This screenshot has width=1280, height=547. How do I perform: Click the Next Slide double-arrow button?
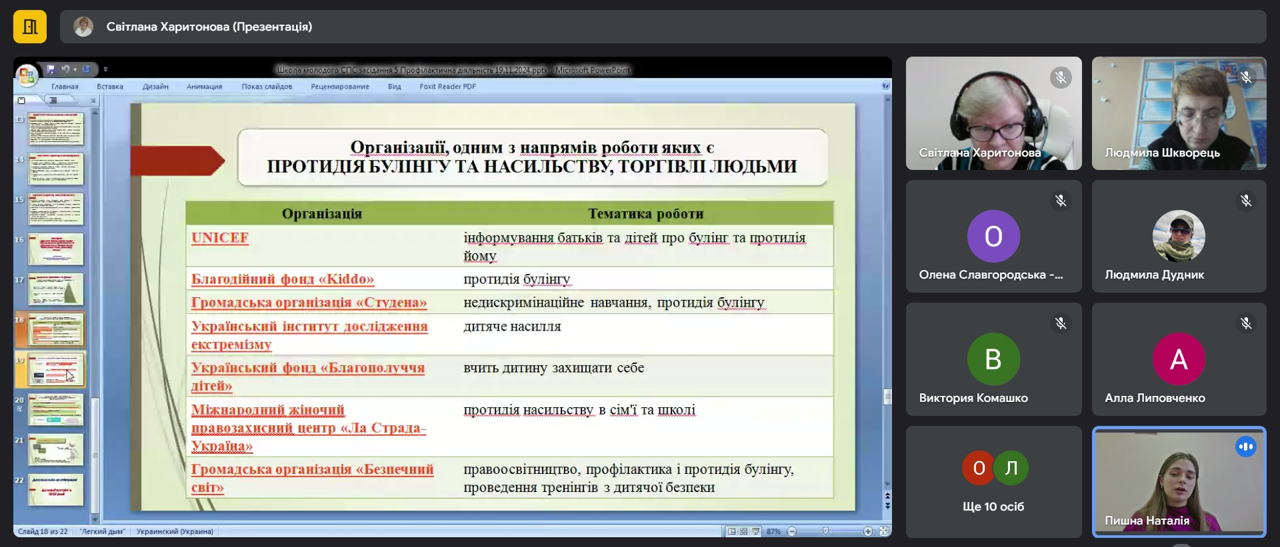[887, 506]
